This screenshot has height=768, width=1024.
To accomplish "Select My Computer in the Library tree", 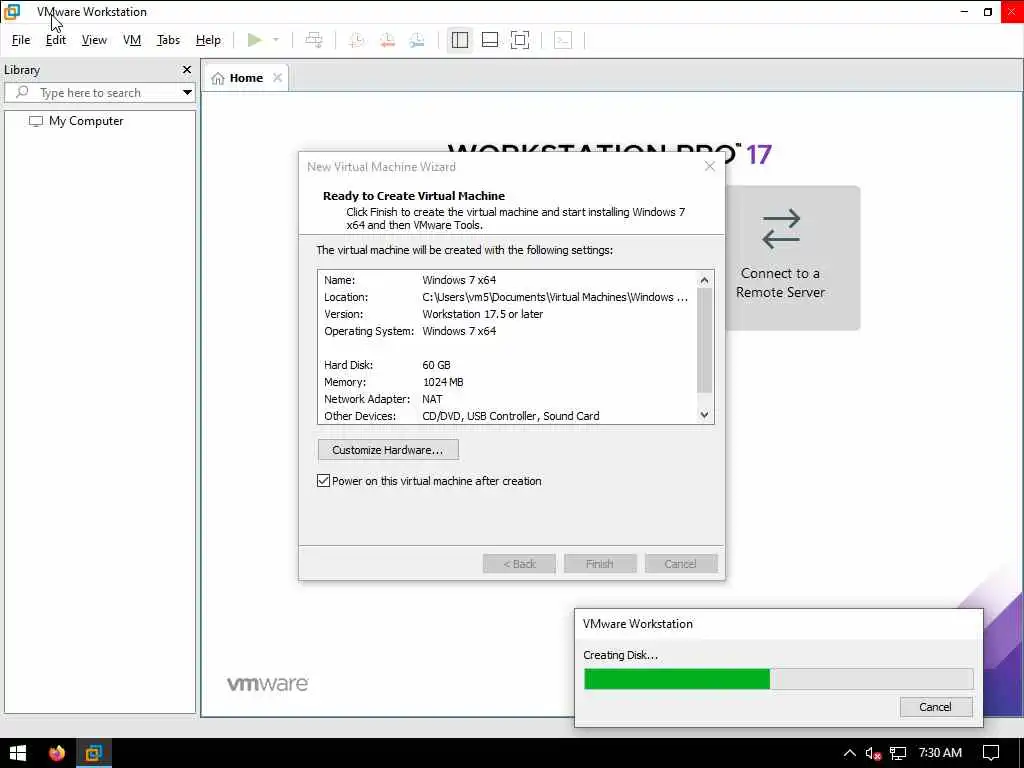I will point(86,121).
